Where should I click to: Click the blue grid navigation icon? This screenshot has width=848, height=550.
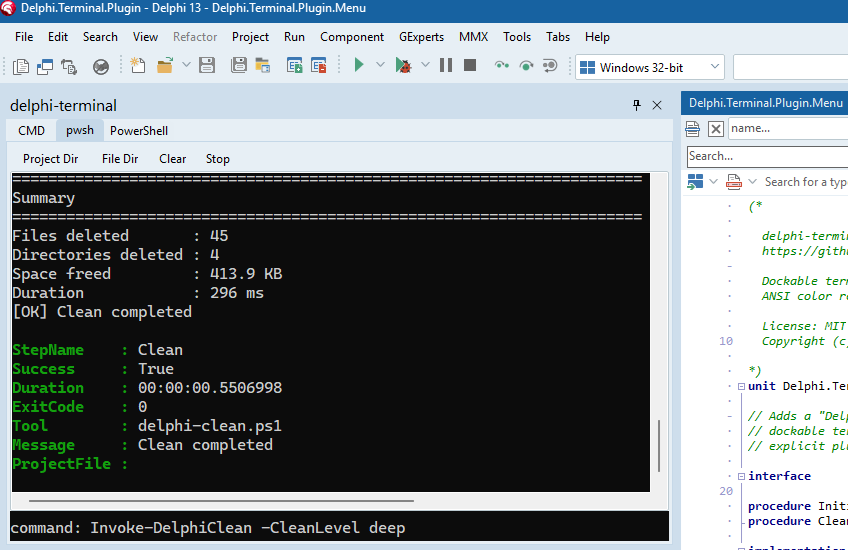(x=695, y=182)
